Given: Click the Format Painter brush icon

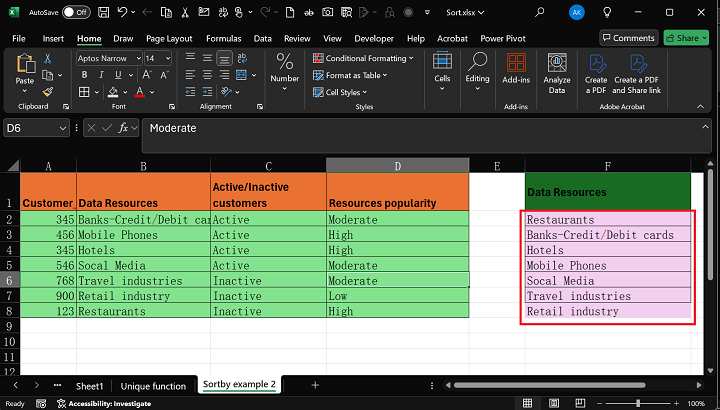Looking at the screenshot, I should [48, 92].
